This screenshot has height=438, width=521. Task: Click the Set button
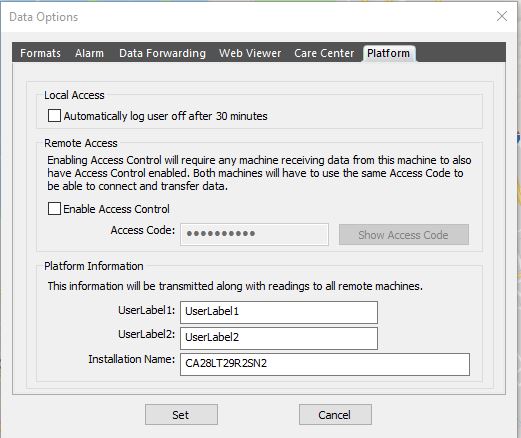pos(181,415)
